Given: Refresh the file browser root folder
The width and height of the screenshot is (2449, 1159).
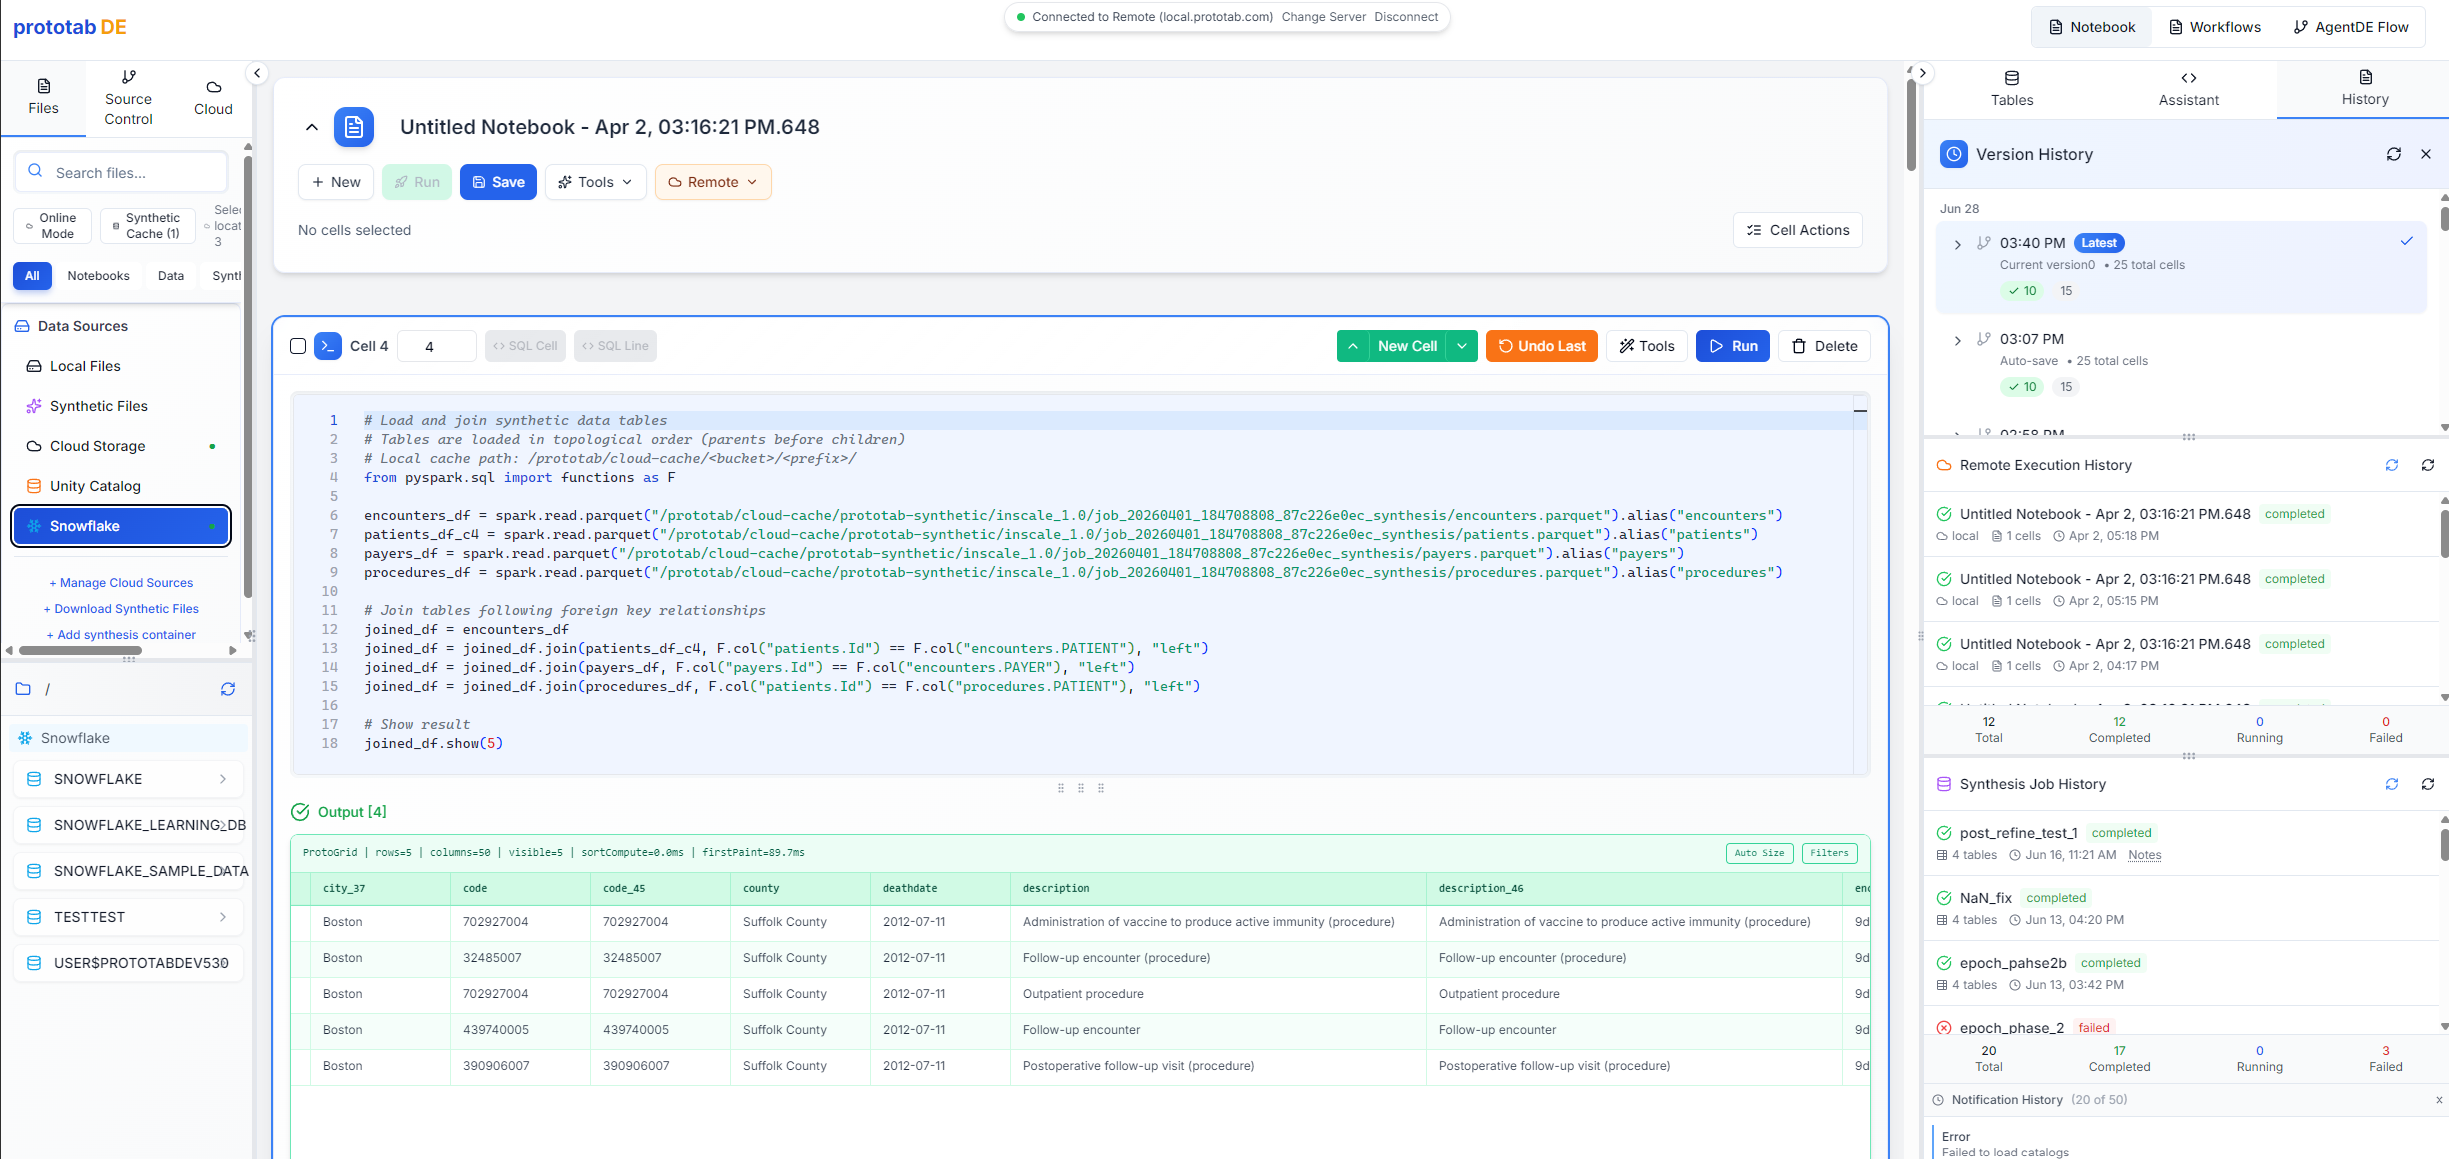Looking at the screenshot, I should tap(228, 689).
